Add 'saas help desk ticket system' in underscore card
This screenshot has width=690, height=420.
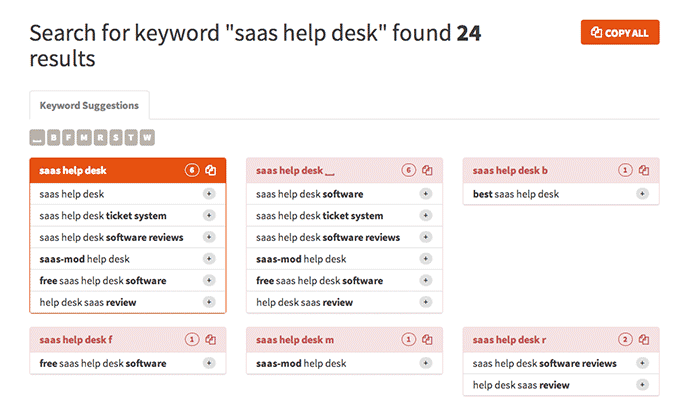(x=426, y=215)
